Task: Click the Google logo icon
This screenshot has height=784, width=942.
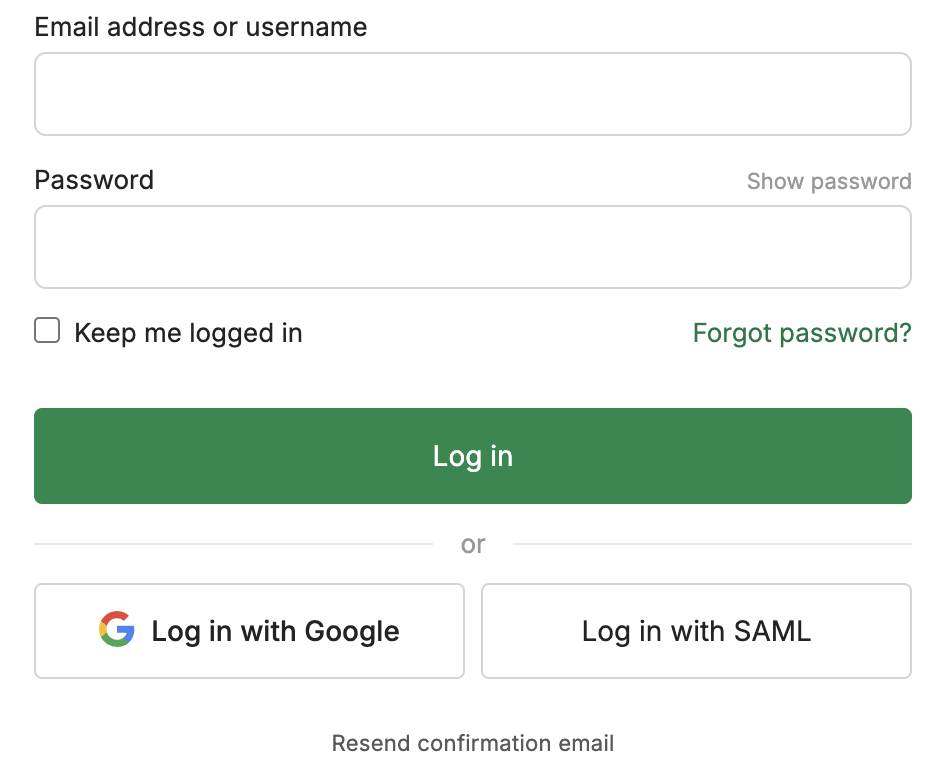Action: tap(117, 630)
